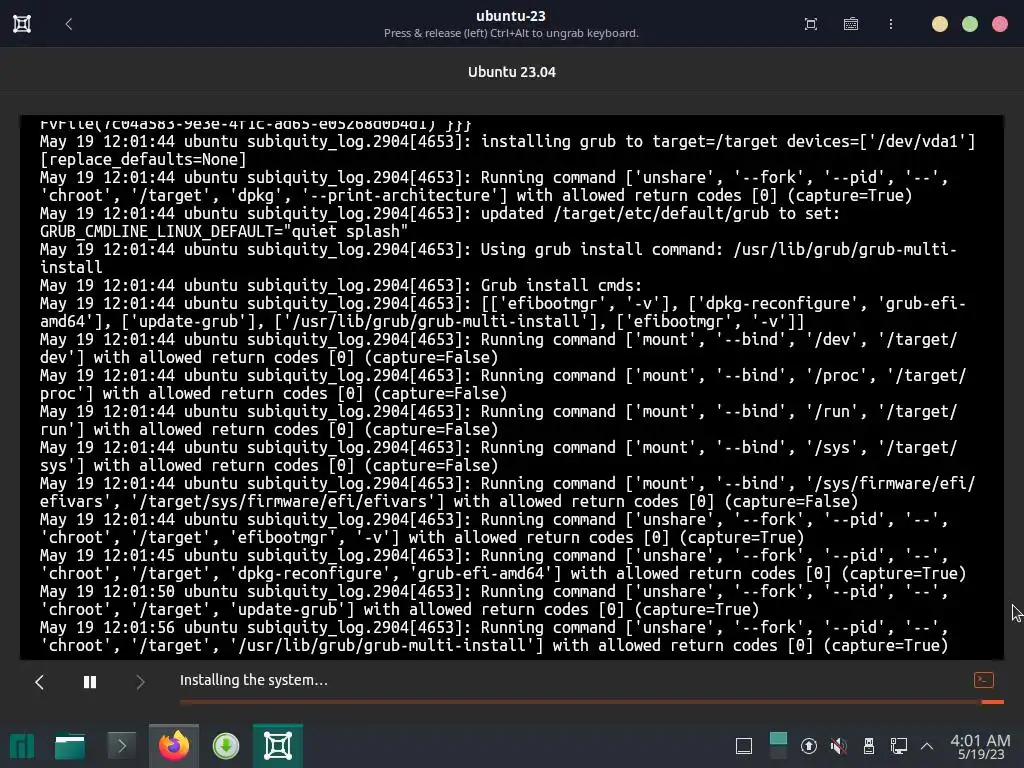1024x768 pixels.
Task: Select the GNOME Boxes taskbar entry
Action: pyautogui.click(x=278, y=746)
